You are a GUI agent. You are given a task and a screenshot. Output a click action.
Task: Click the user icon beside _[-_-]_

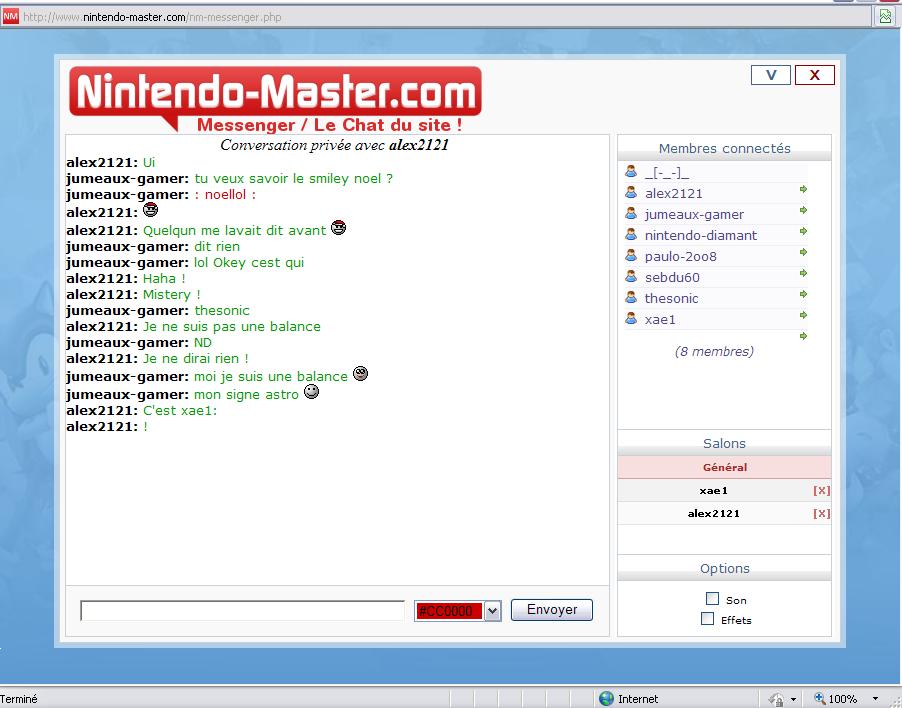(x=631, y=171)
